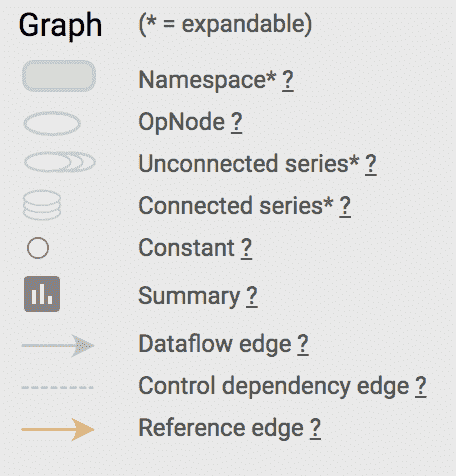
Task: Open the help question mark beside Control dependency edge
Action: point(421,386)
